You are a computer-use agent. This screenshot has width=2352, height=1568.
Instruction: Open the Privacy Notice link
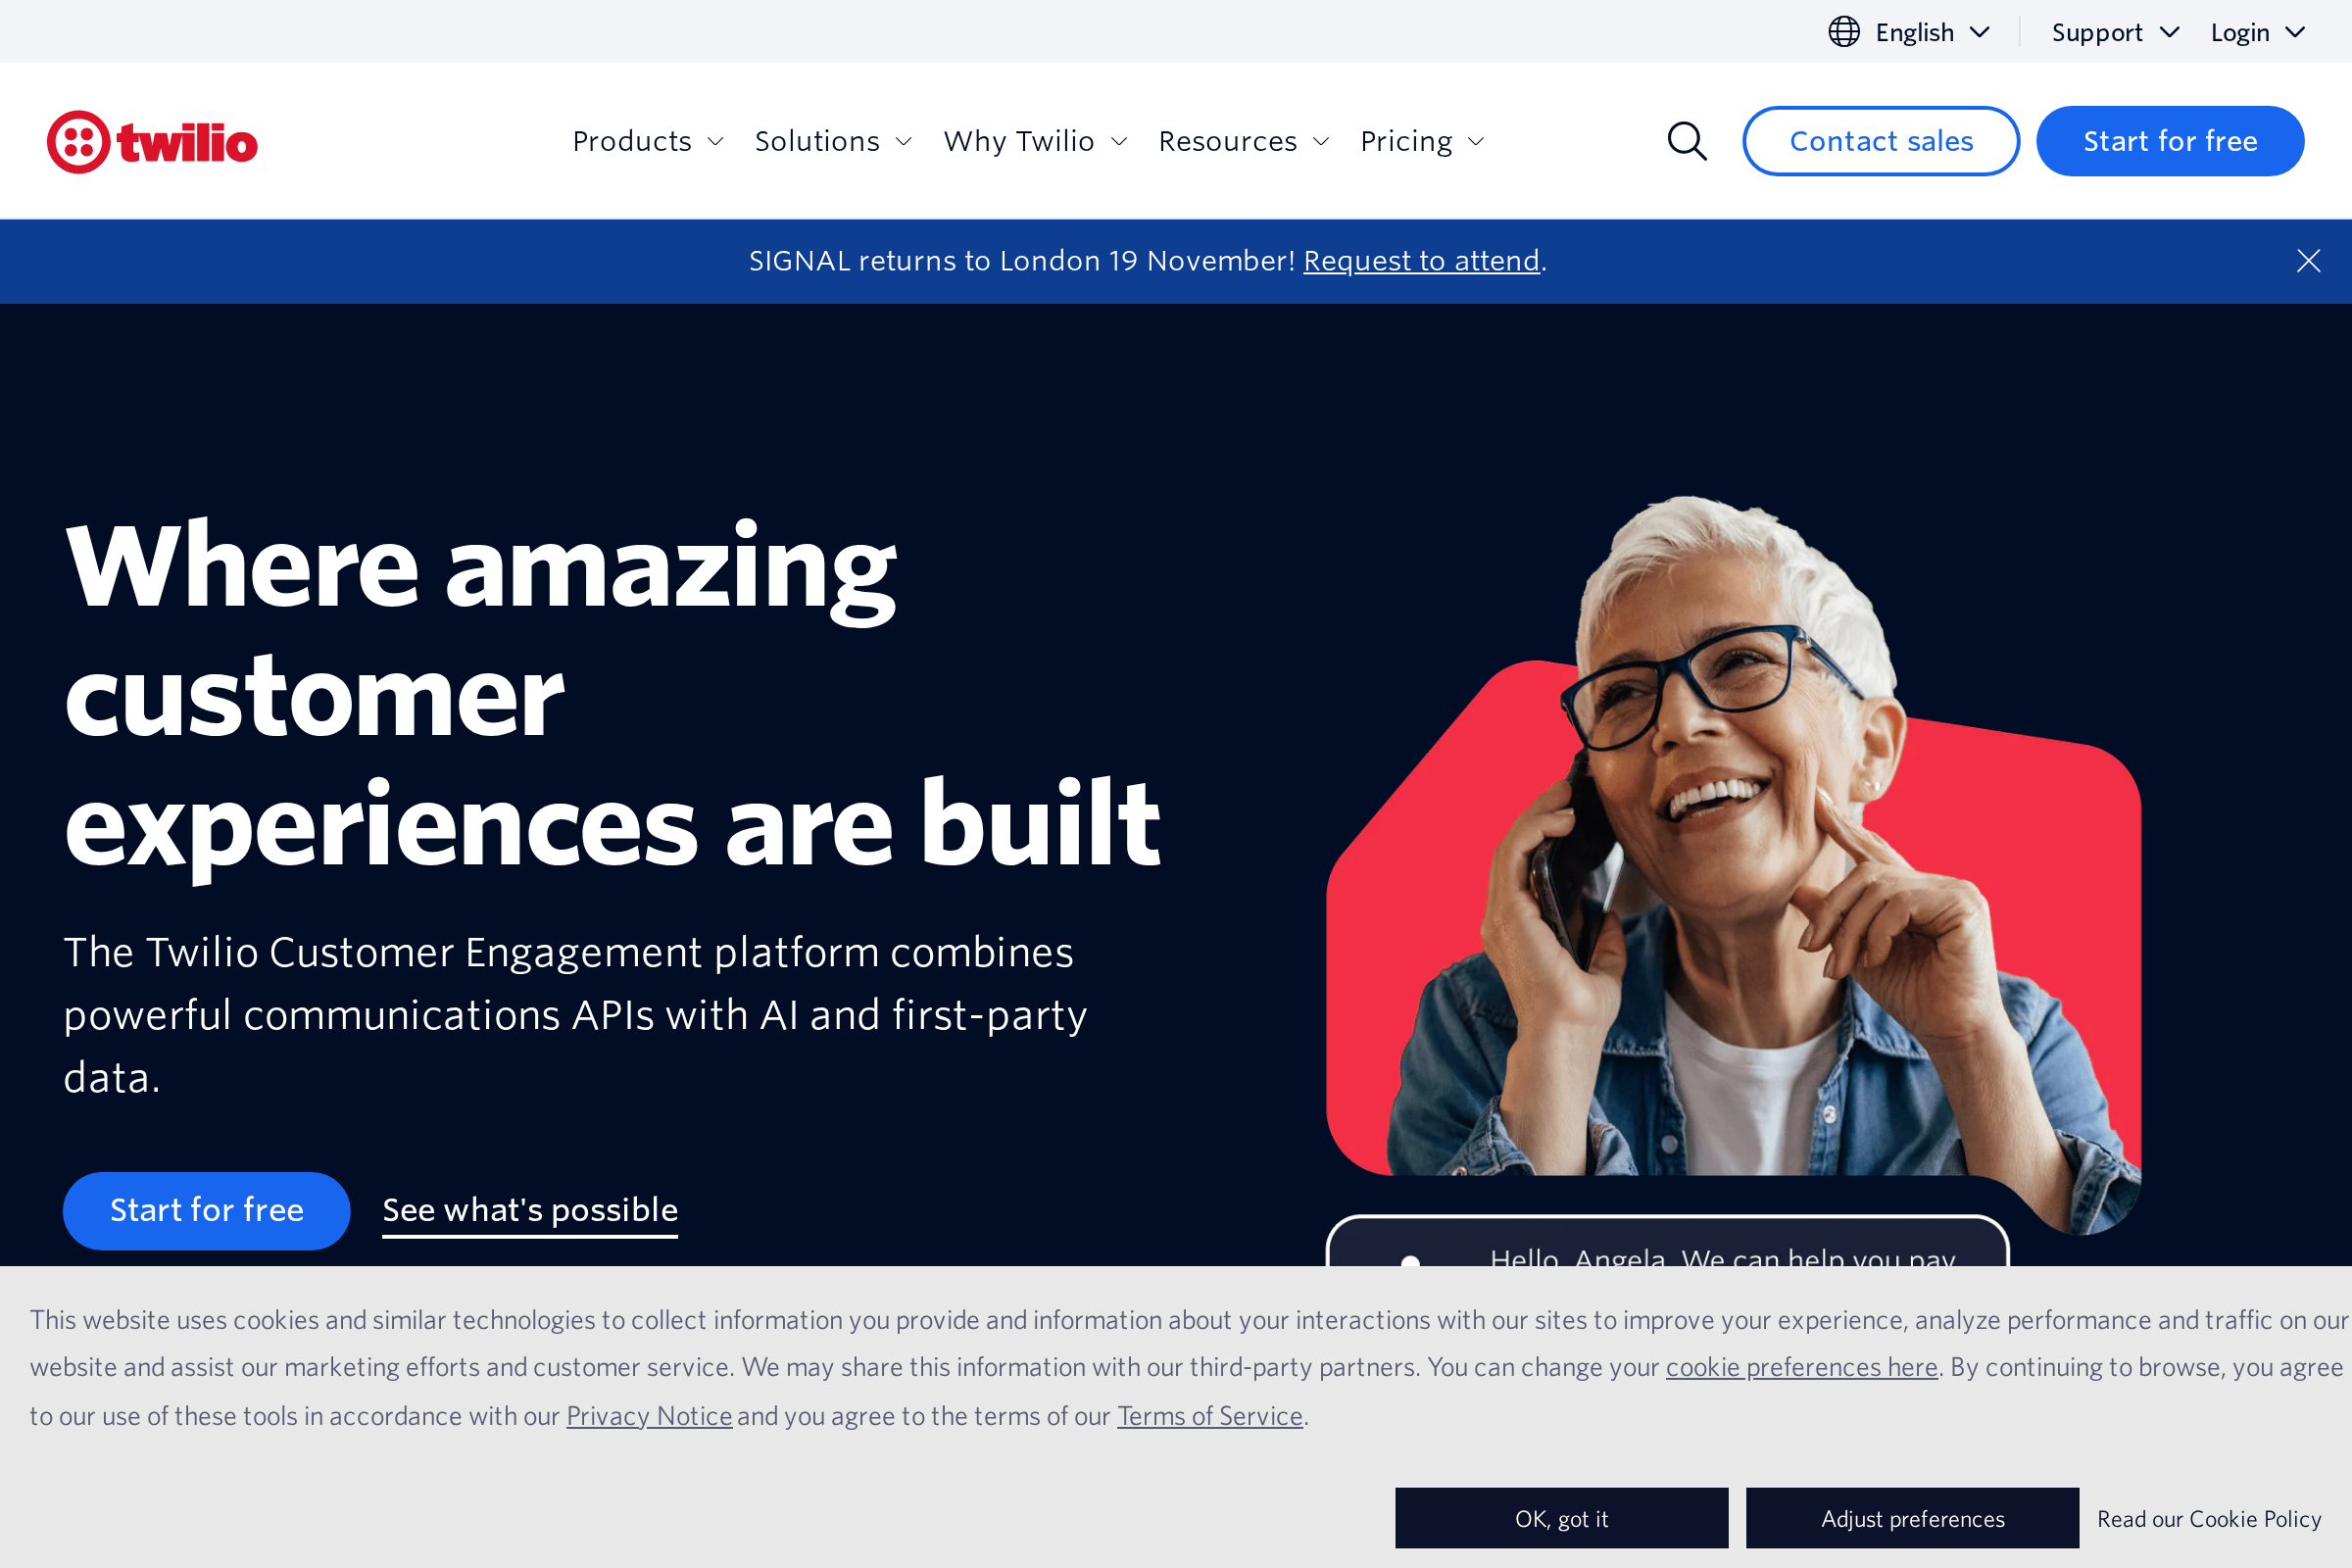(x=648, y=1416)
